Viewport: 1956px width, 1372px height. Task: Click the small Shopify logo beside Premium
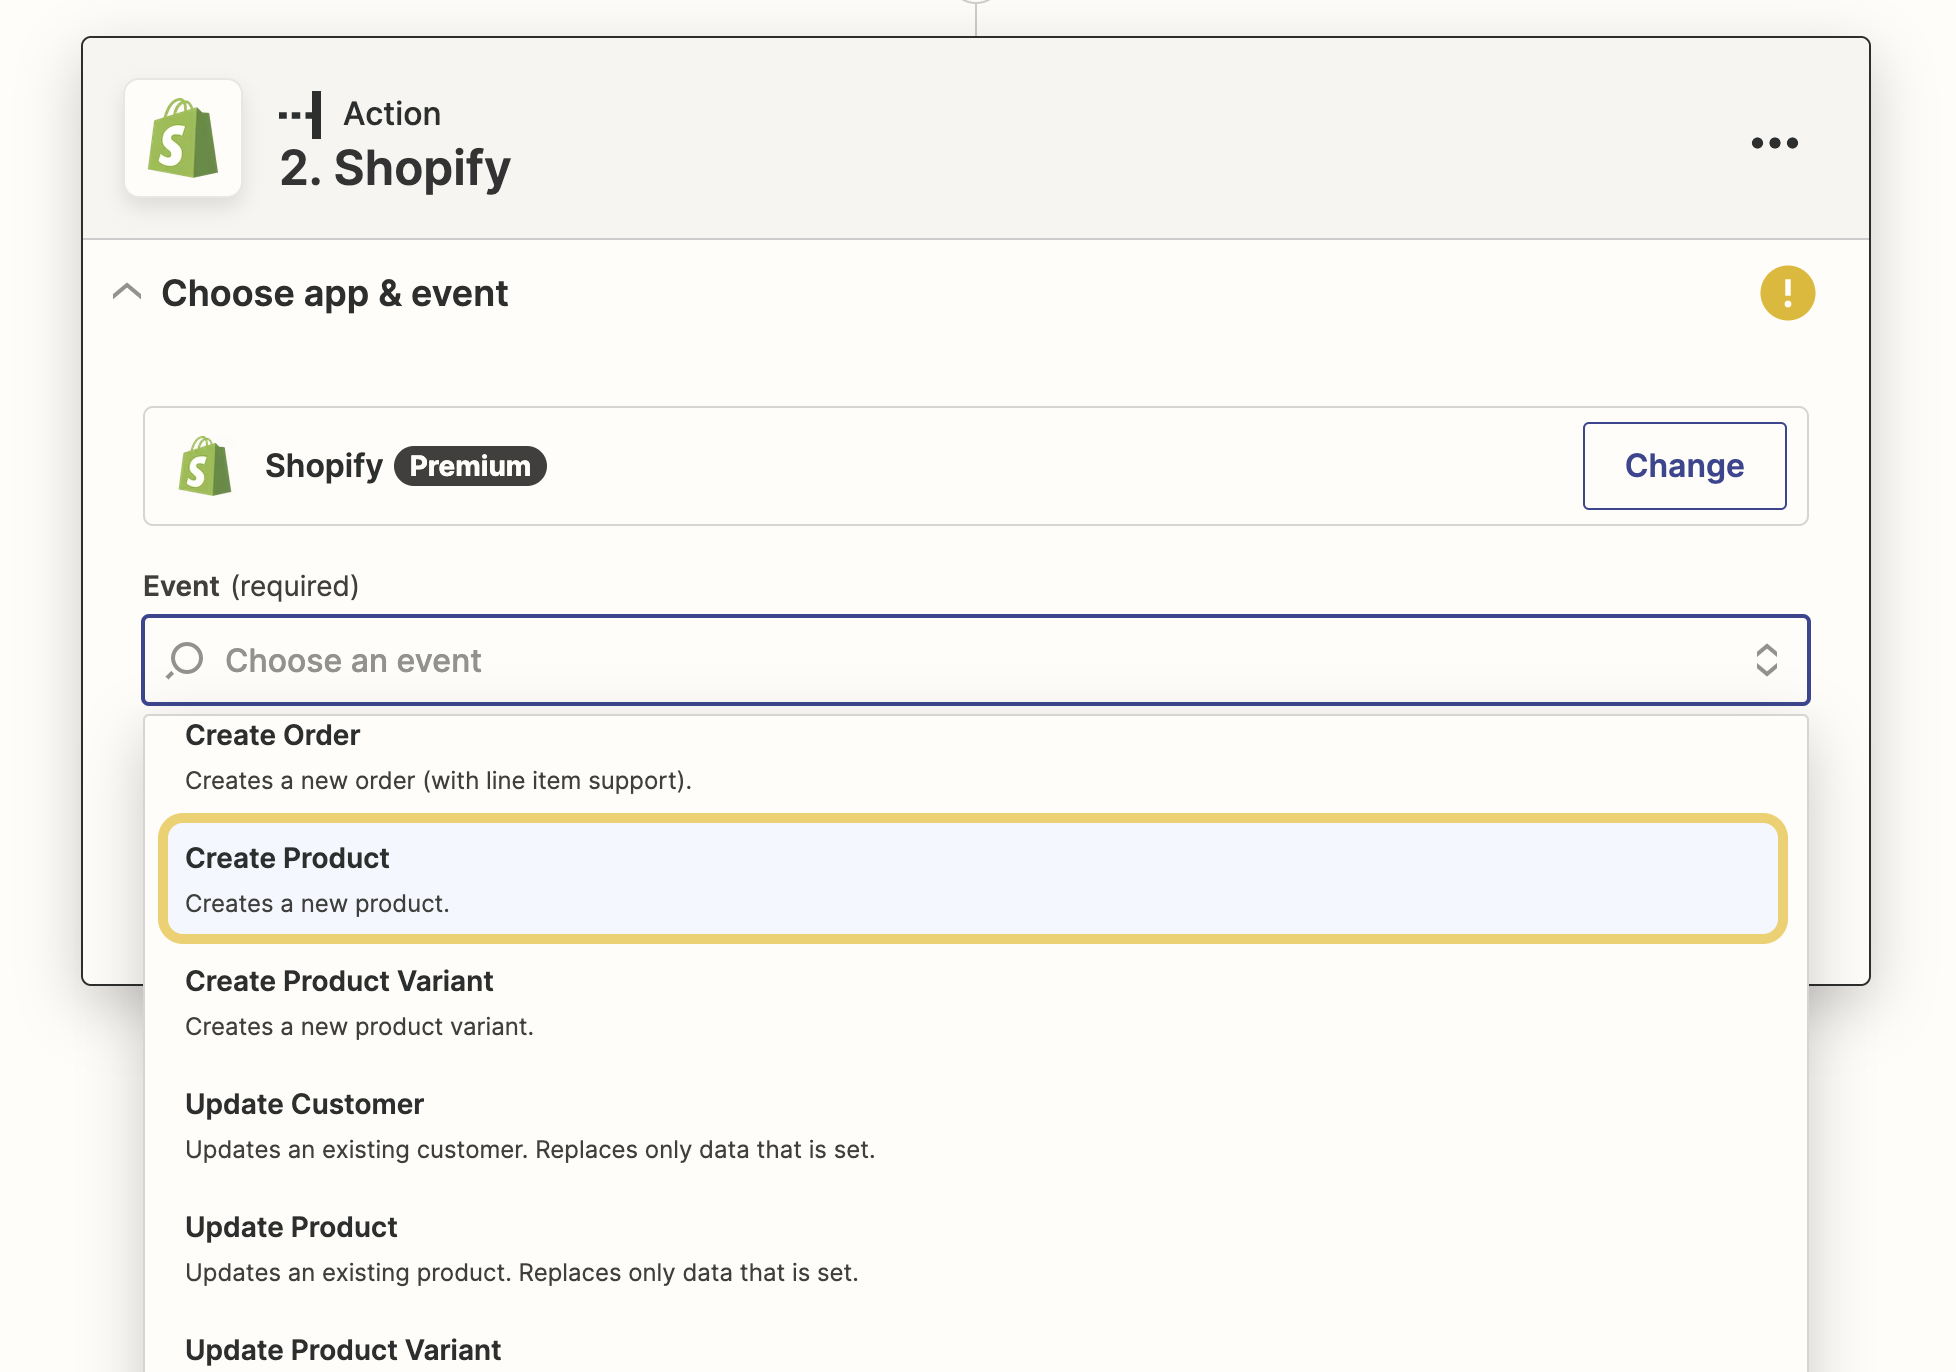[x=205, y=466]
